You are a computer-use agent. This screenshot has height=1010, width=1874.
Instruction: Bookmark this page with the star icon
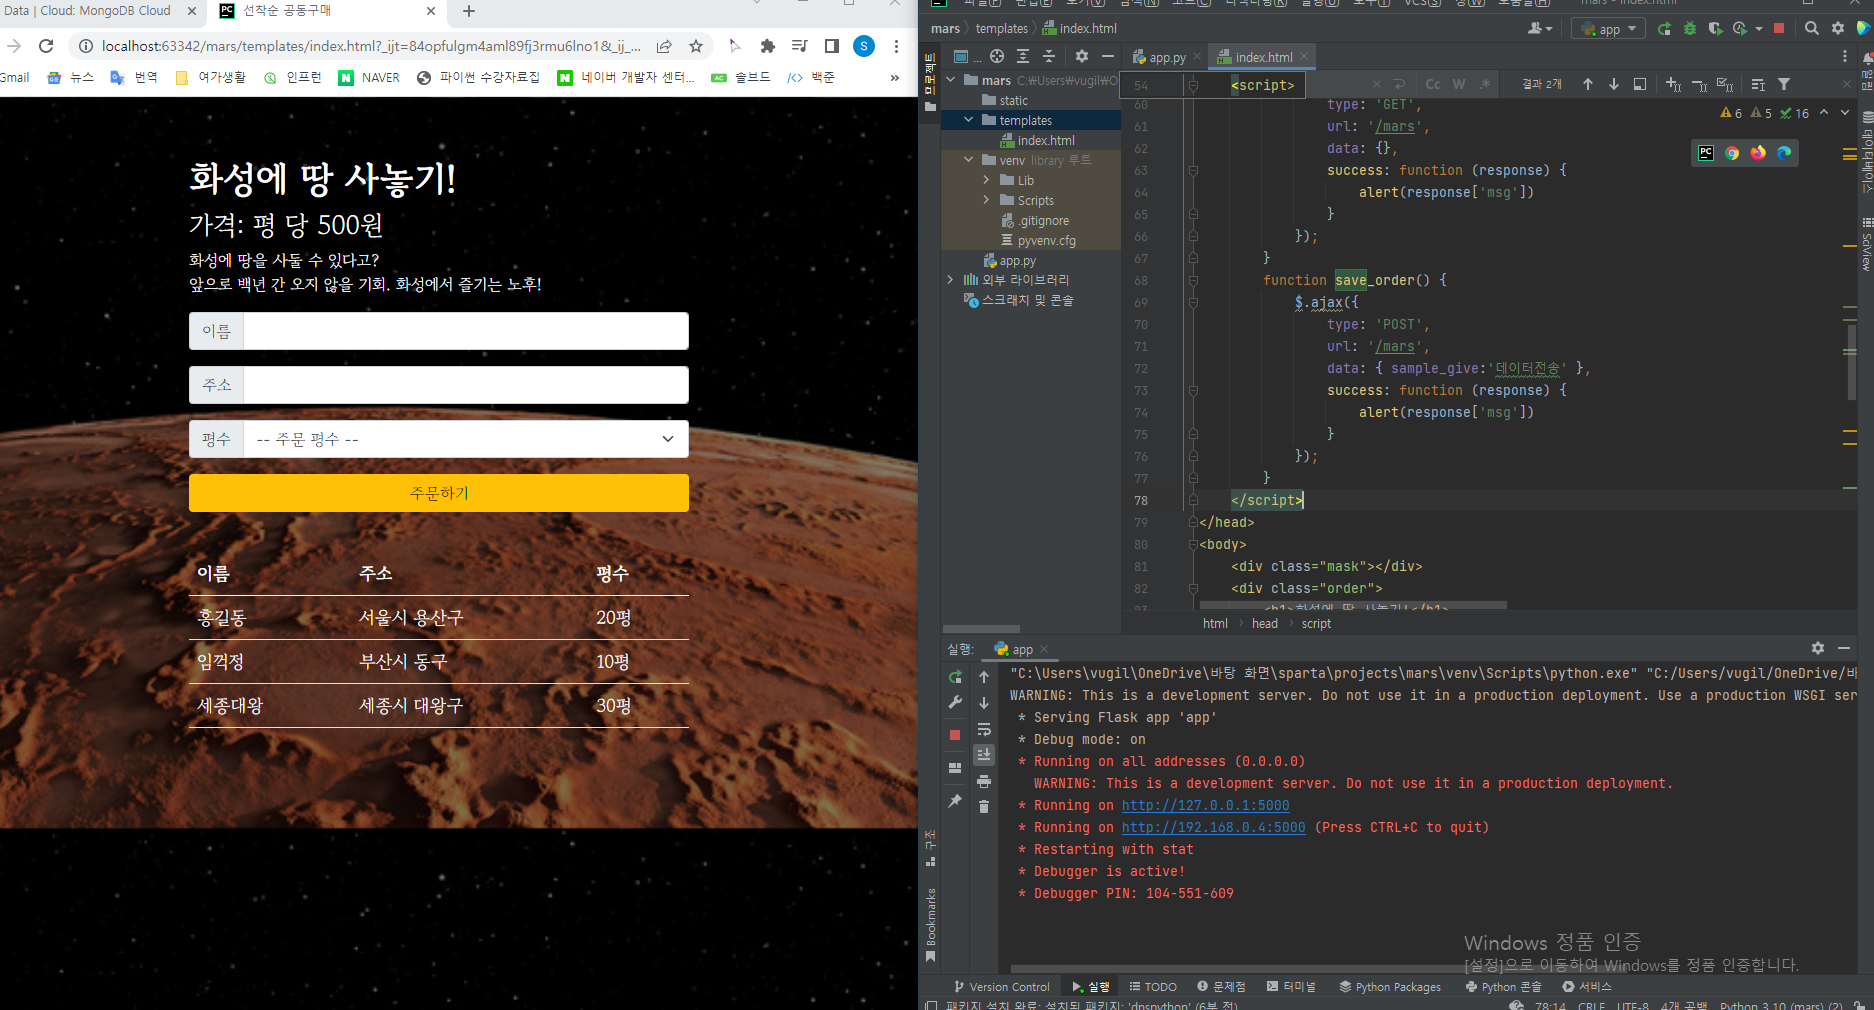696,46
